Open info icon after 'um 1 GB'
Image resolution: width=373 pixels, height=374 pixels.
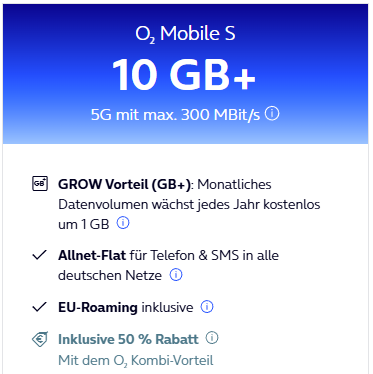point(123,223)
